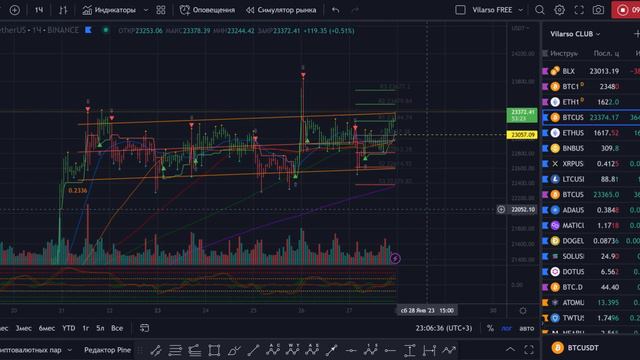
Task: Select the ATOMU row in watchlist
Action: pos(591,302)
